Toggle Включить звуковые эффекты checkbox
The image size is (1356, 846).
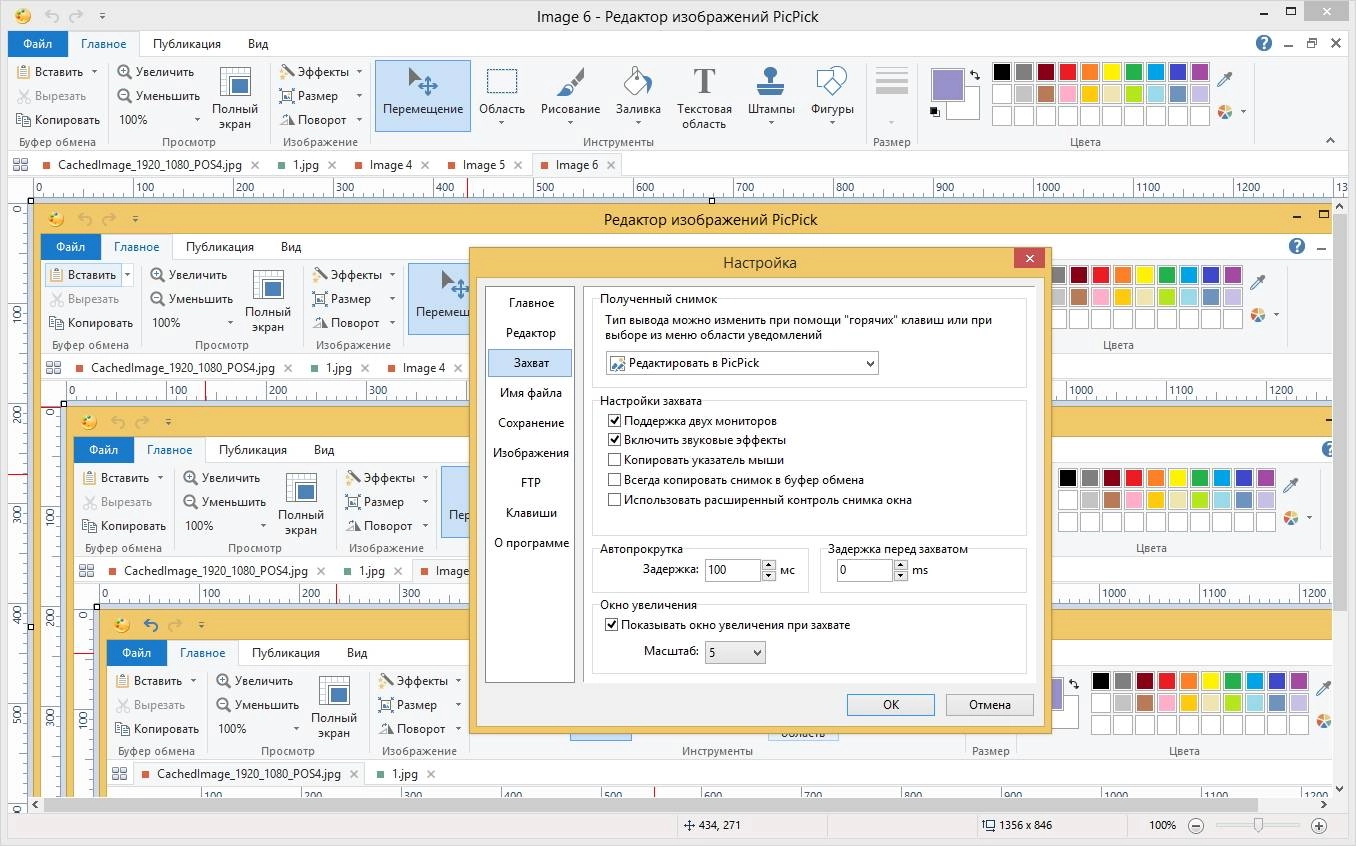(615, 440)
